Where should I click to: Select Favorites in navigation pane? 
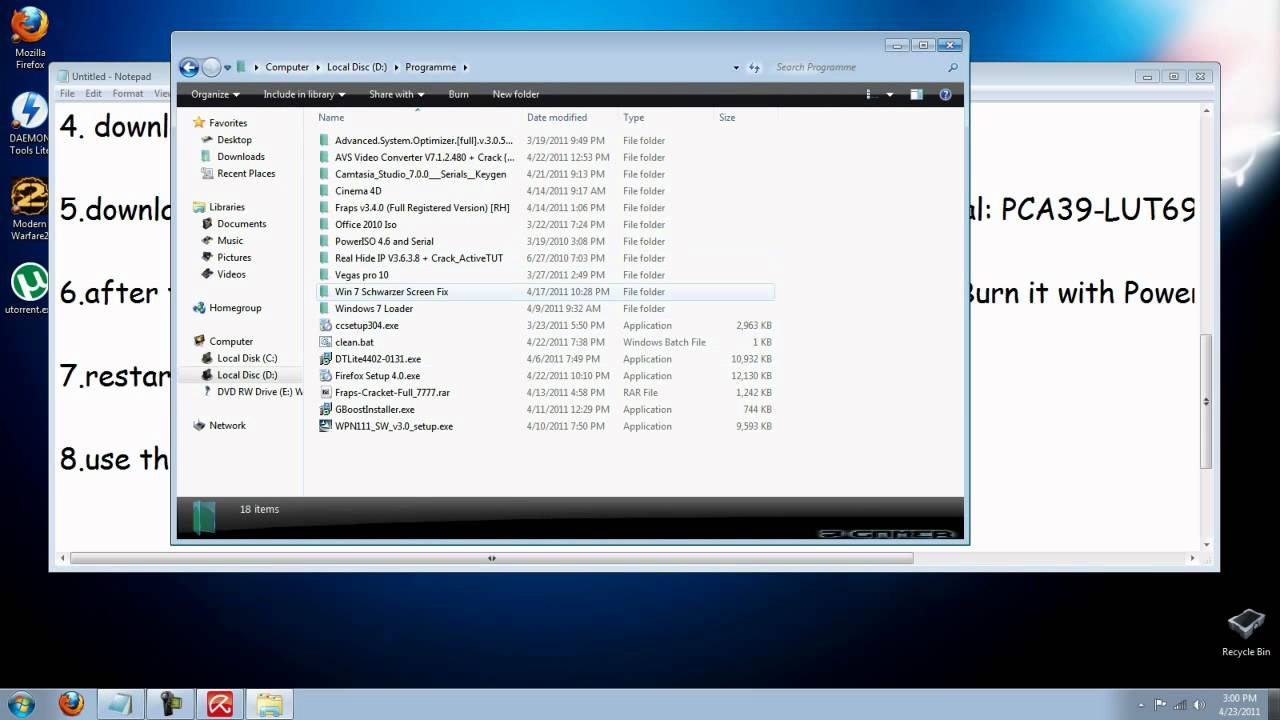pyautogui.click(x=228, y=123)
